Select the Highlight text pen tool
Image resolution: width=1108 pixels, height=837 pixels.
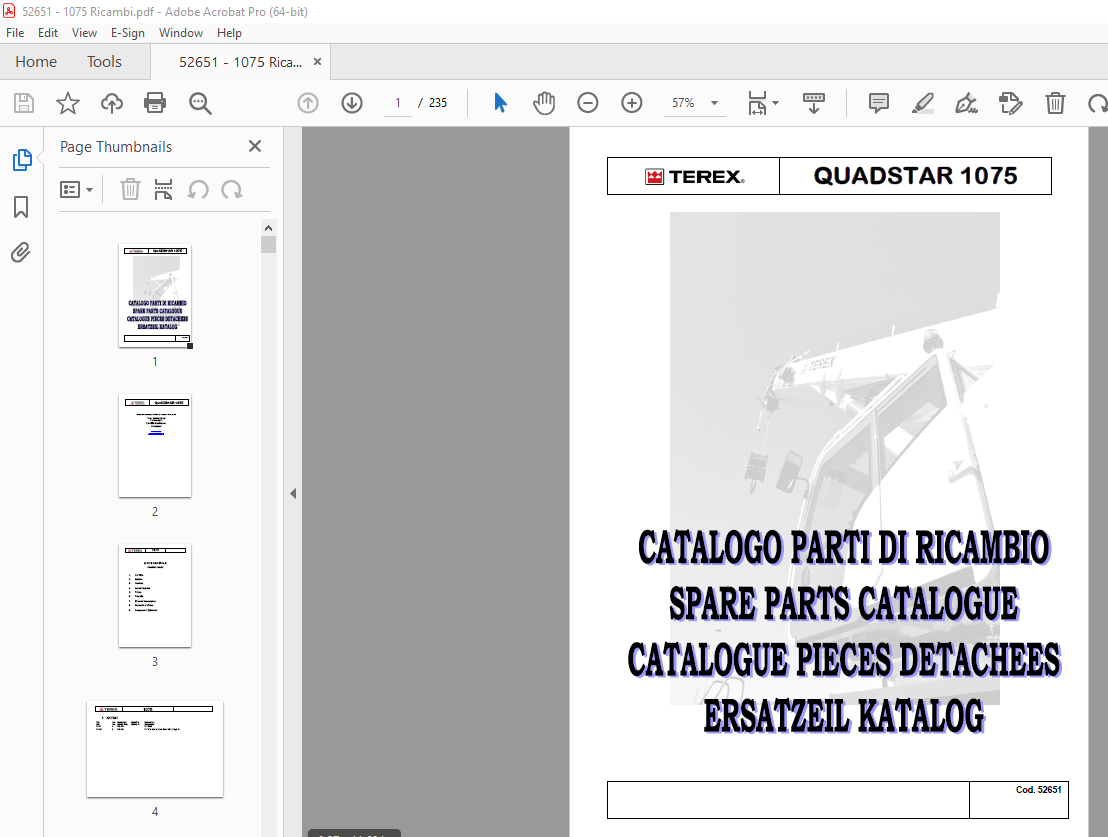coord(923,103)
